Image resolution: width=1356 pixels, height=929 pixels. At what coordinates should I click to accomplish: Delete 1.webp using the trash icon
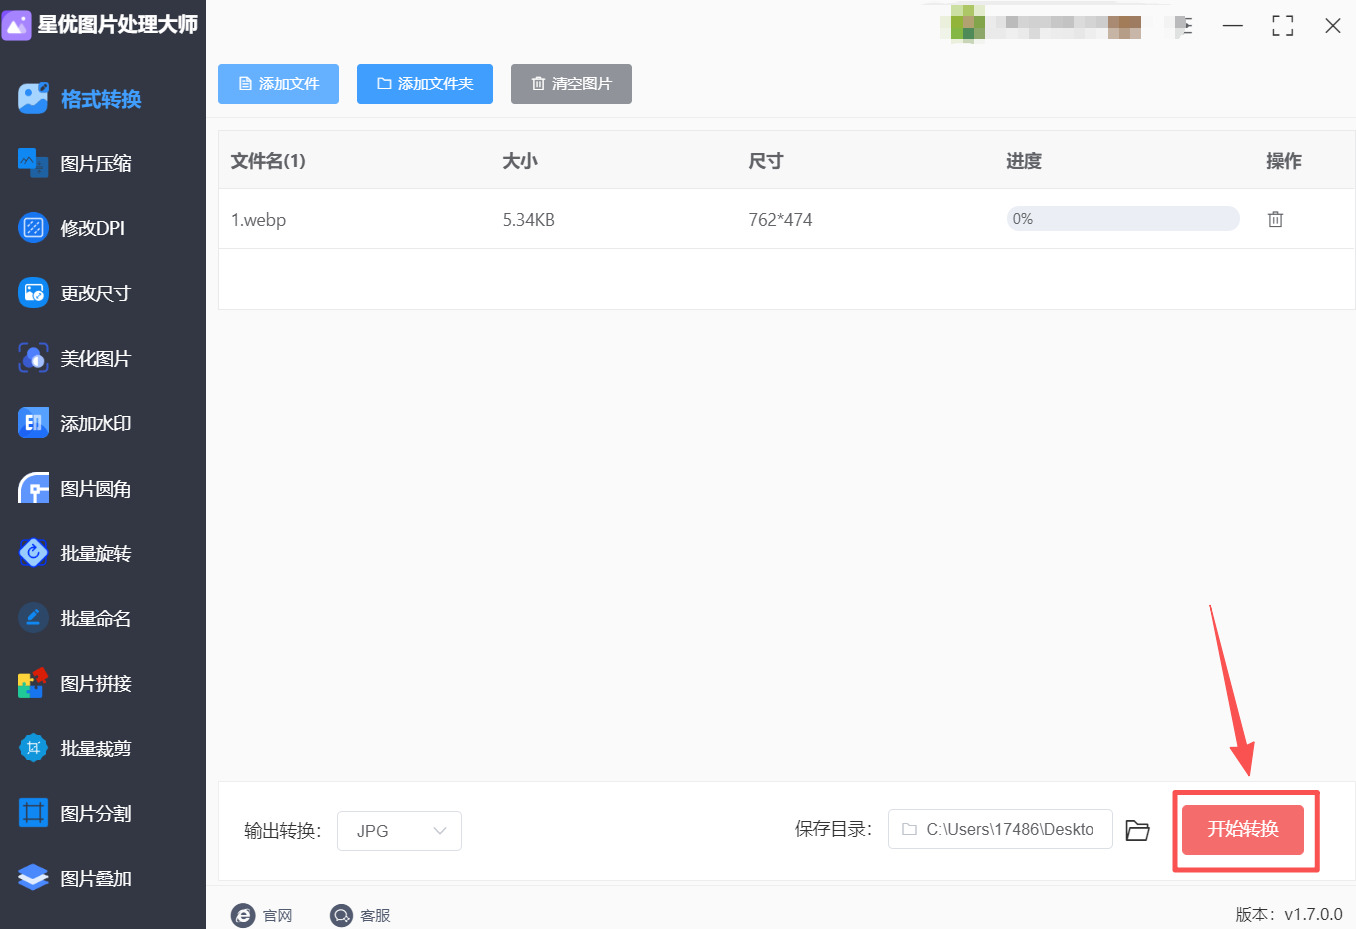point(1275,218)
